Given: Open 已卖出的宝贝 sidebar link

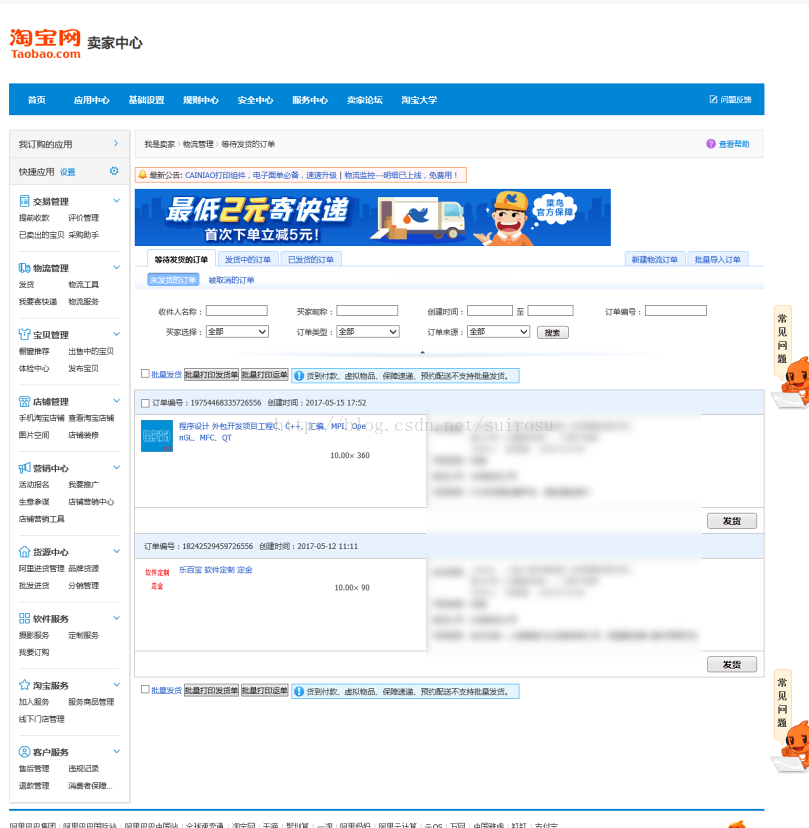Looking at the screenshot, I should click(x=42, y=234).
